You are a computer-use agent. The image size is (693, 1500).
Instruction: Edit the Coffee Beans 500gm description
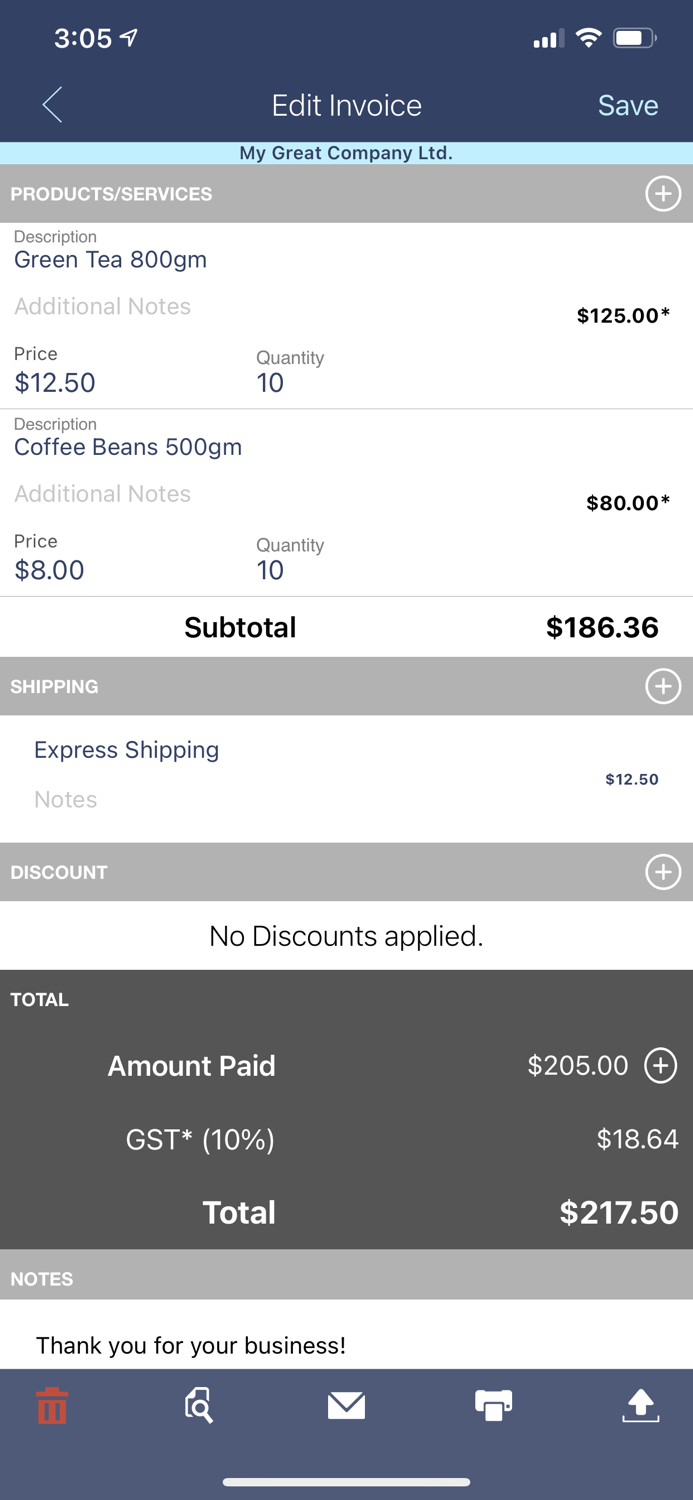(128, 447)
